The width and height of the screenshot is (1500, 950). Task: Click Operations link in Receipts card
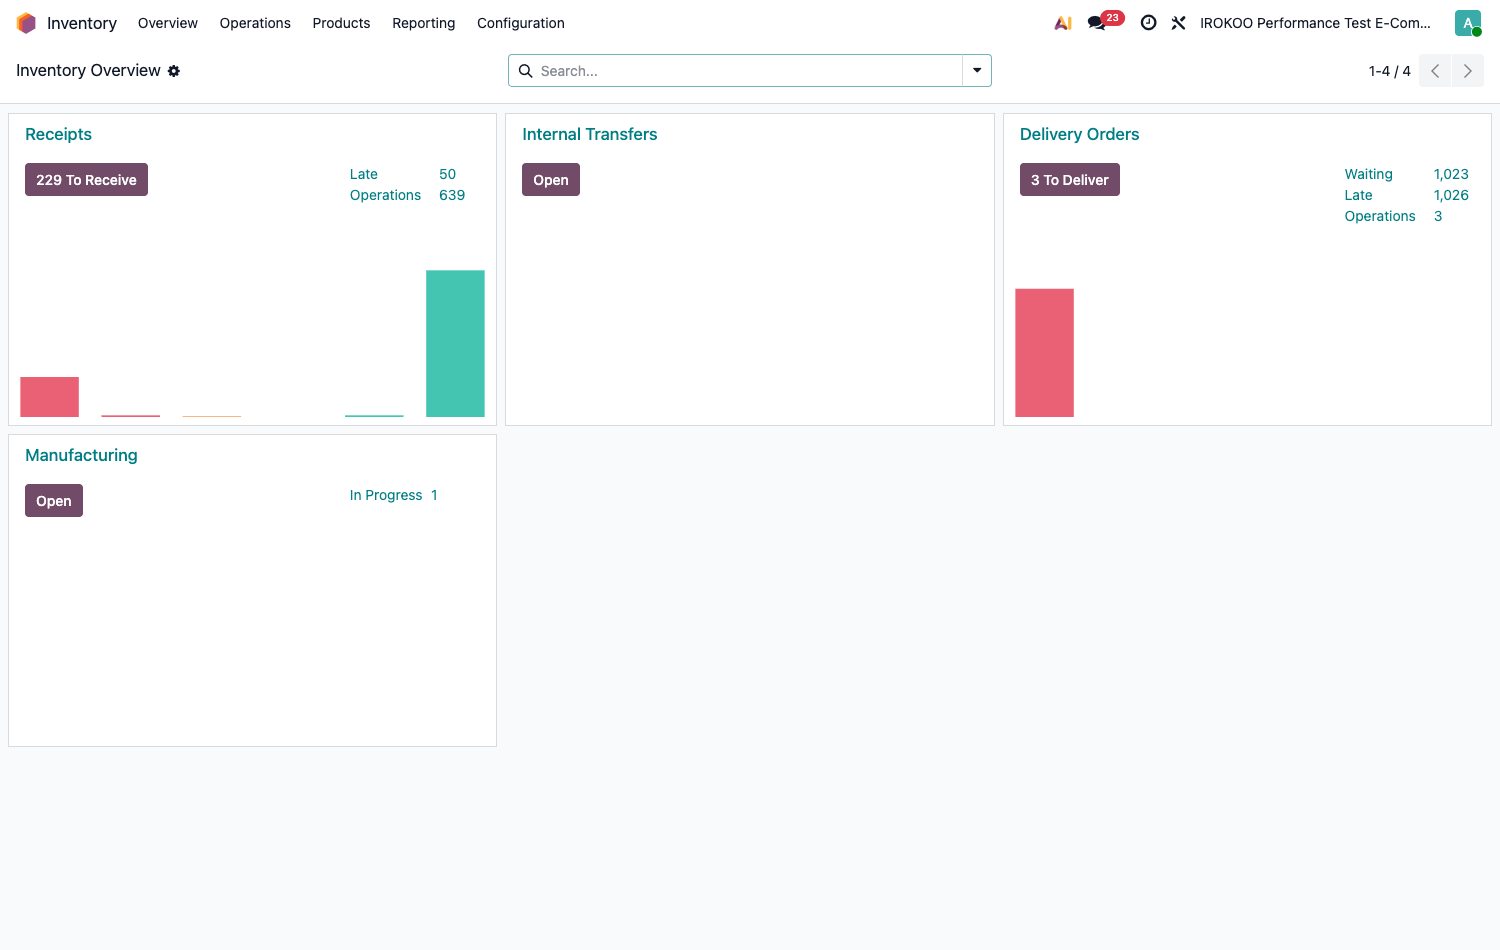pyautogui.click(x=385, y=195)
